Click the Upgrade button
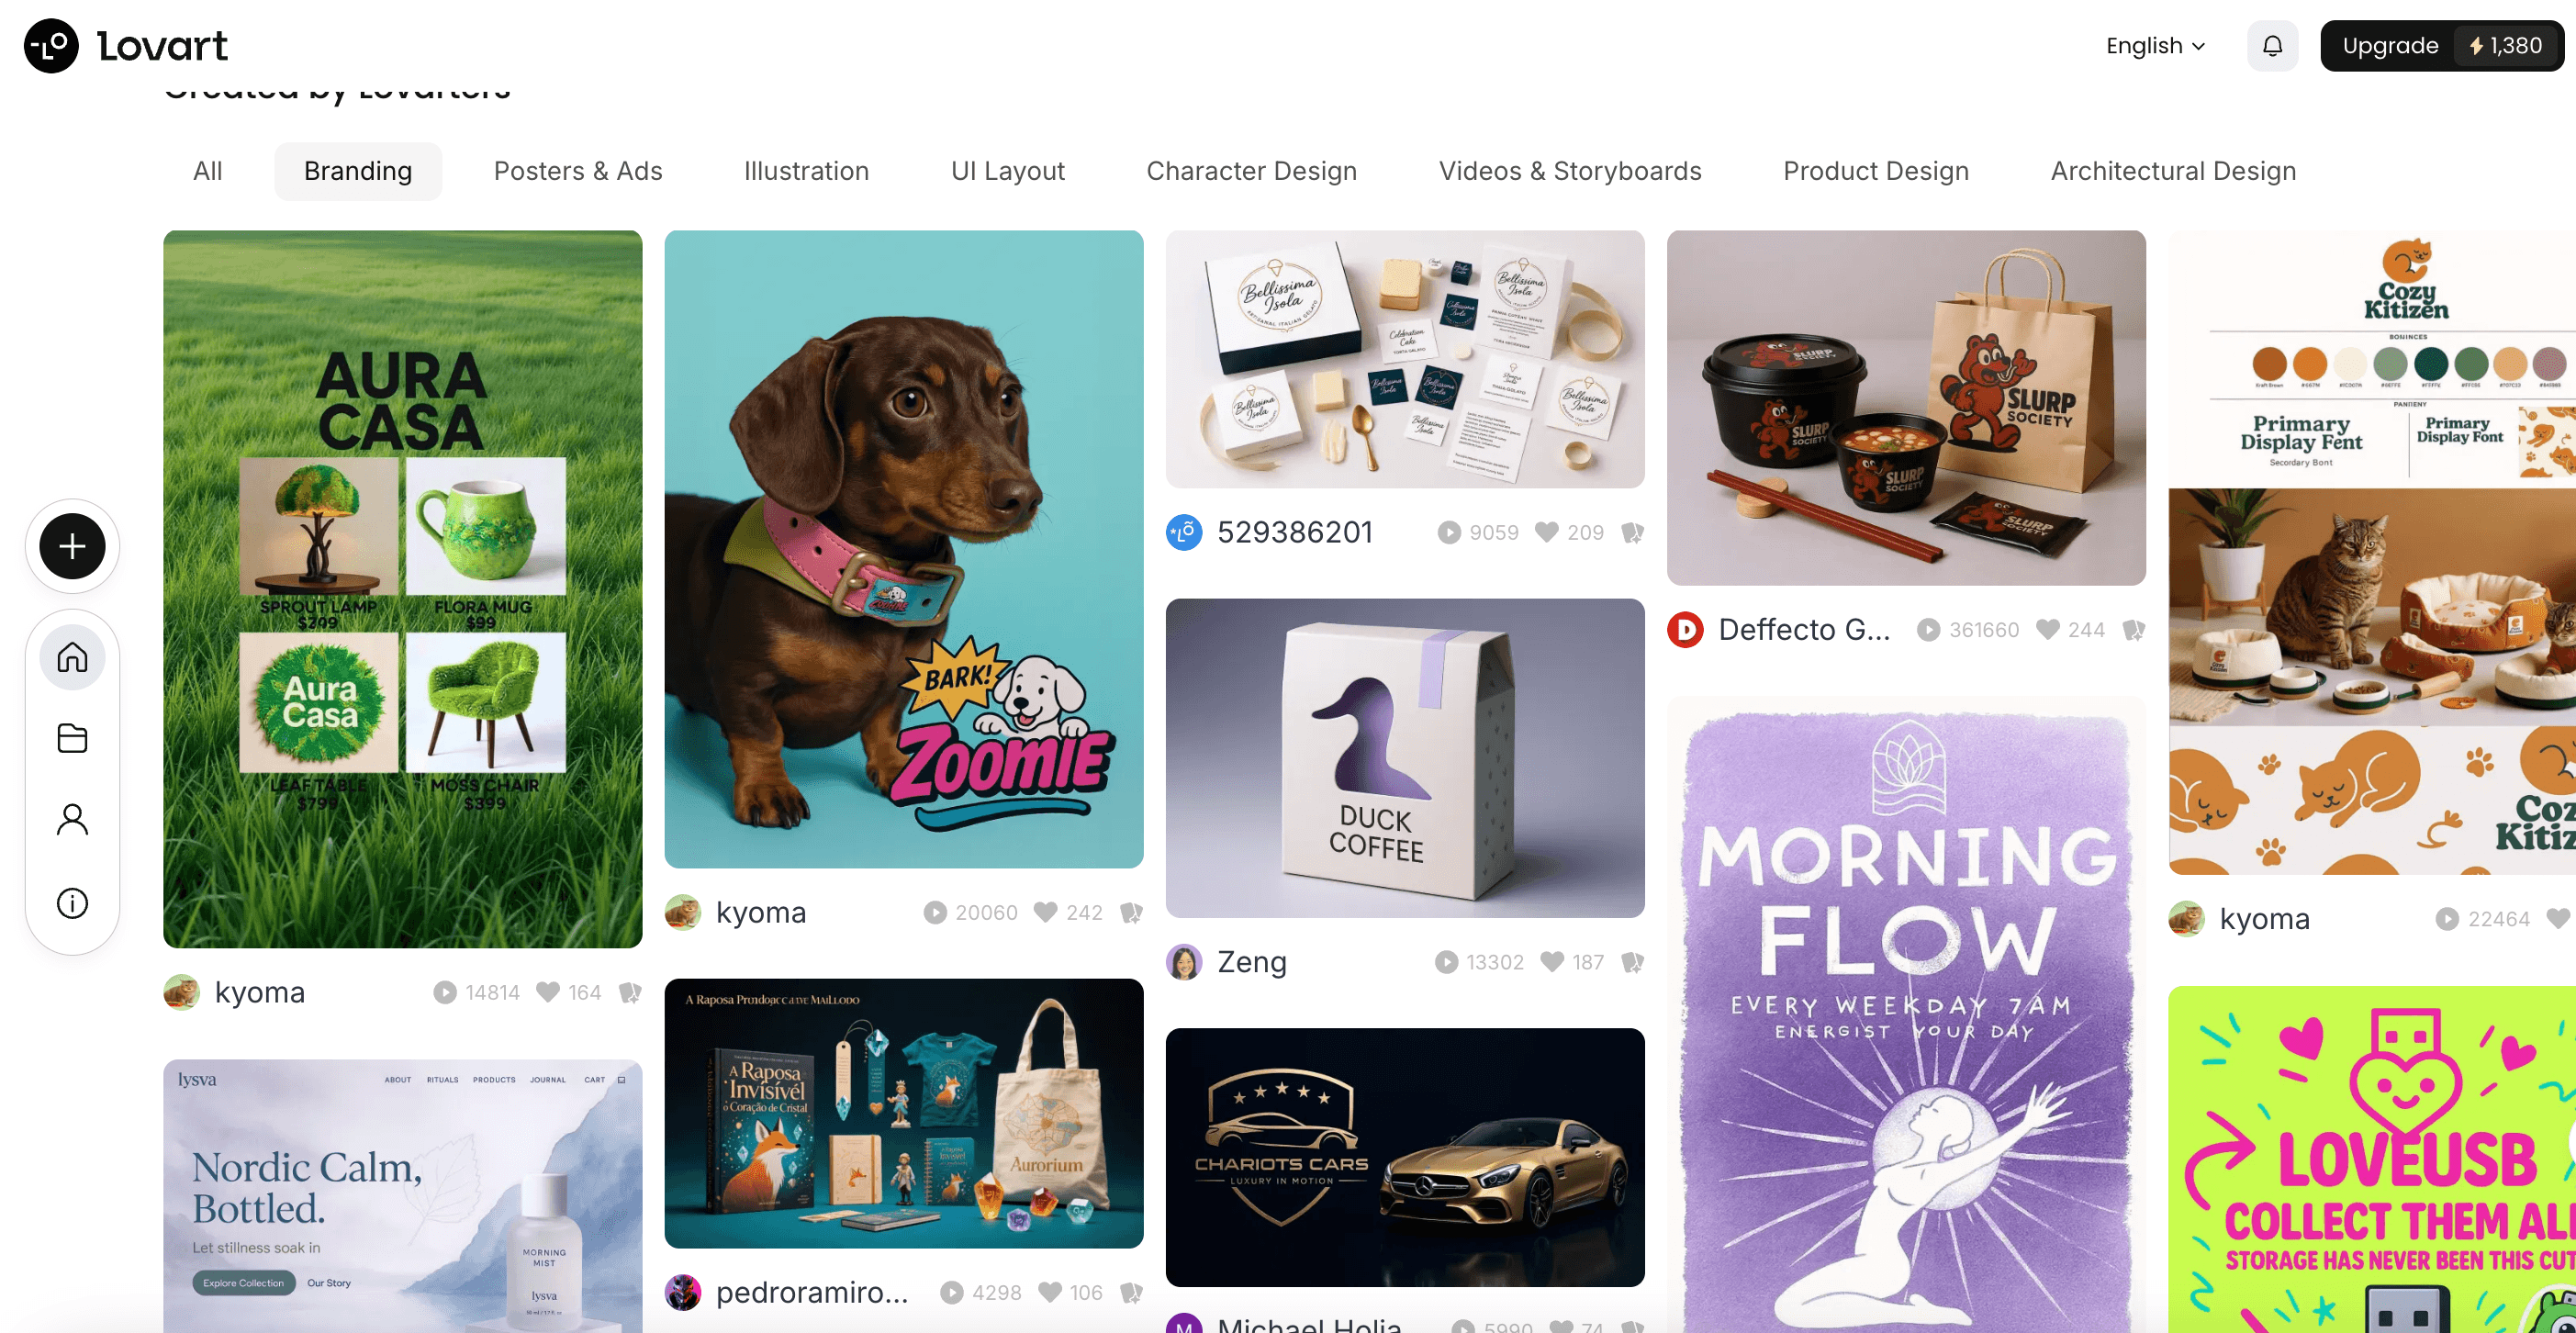2576x1333 pixels. click(x=2390, y=46)
